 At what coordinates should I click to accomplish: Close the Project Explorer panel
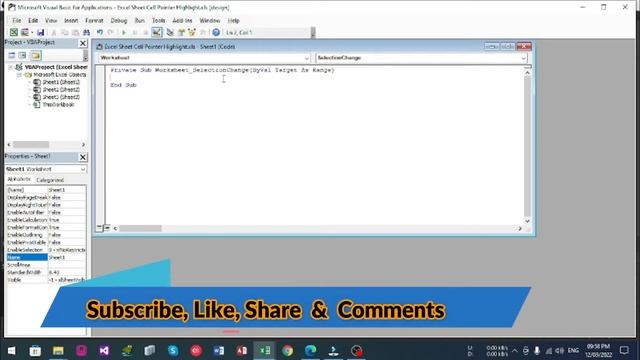(83, 43)
